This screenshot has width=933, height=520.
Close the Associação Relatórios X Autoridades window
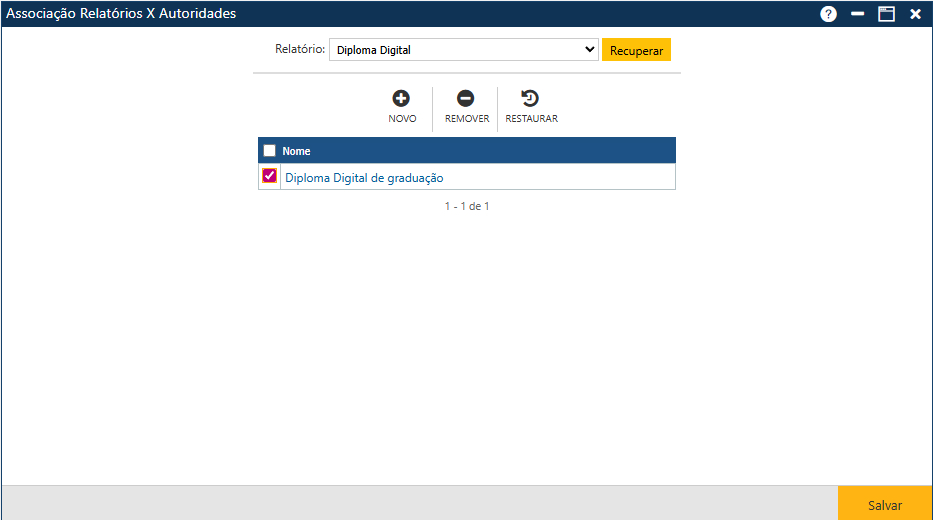coord(915,14)
